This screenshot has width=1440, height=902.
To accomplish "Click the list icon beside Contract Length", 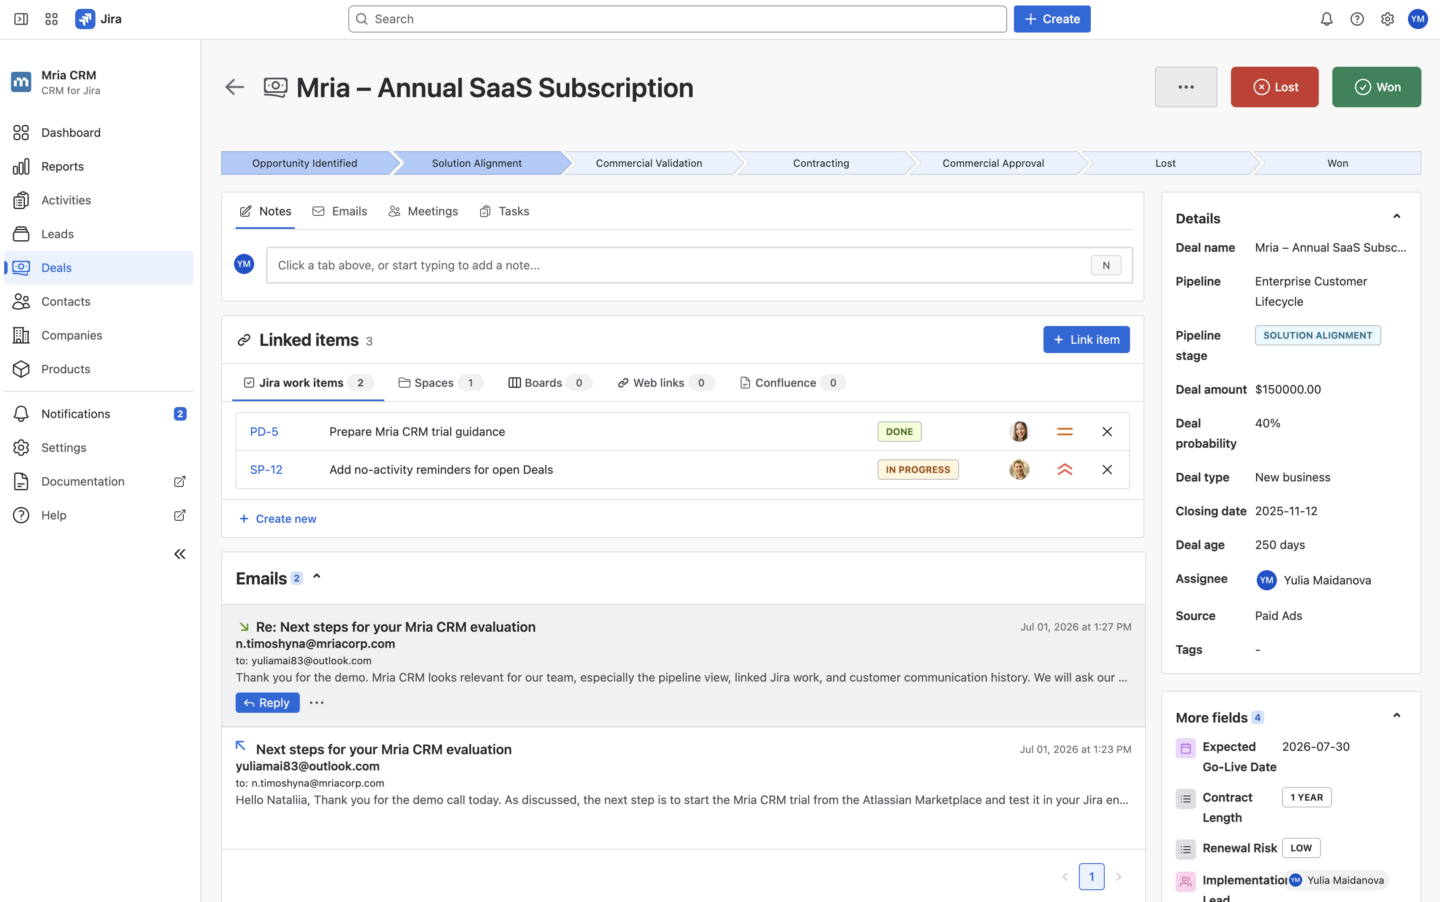I will [1186, 799].
